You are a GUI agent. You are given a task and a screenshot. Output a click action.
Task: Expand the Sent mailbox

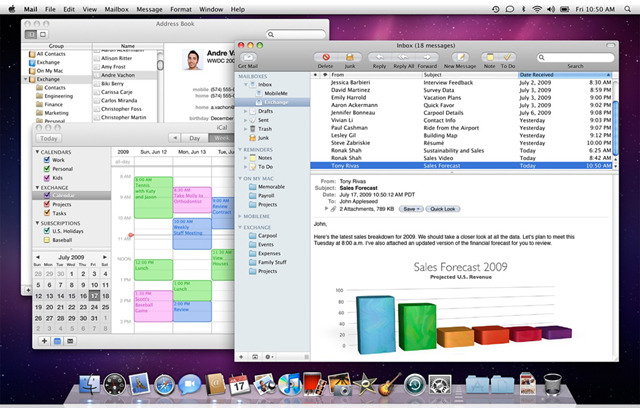(x=245, y=120)
